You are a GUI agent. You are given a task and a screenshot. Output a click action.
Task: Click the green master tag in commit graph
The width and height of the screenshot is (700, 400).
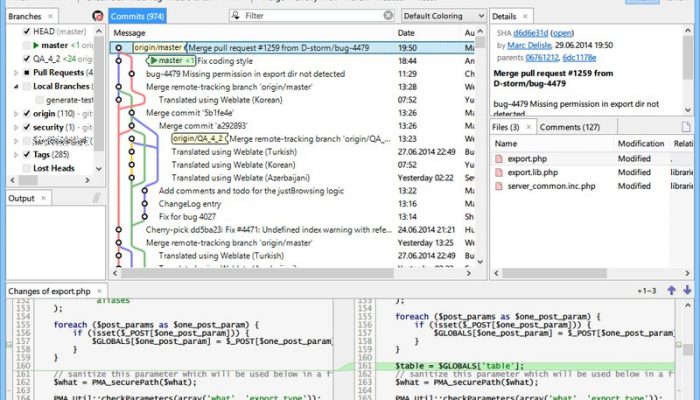tap(172, 61)
